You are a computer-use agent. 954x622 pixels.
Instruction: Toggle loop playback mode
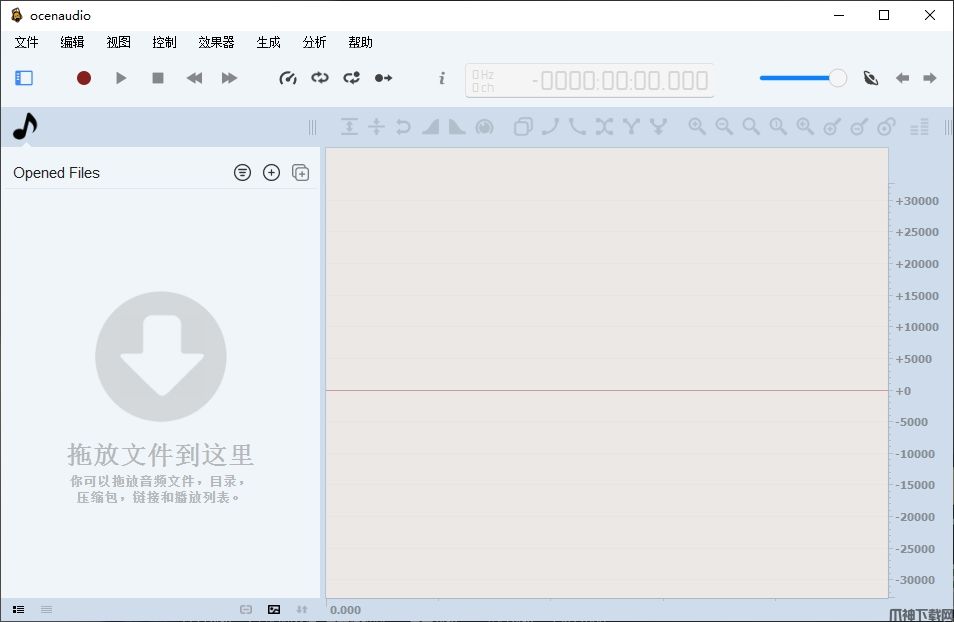pyautogui.click(x=320, y=78)
